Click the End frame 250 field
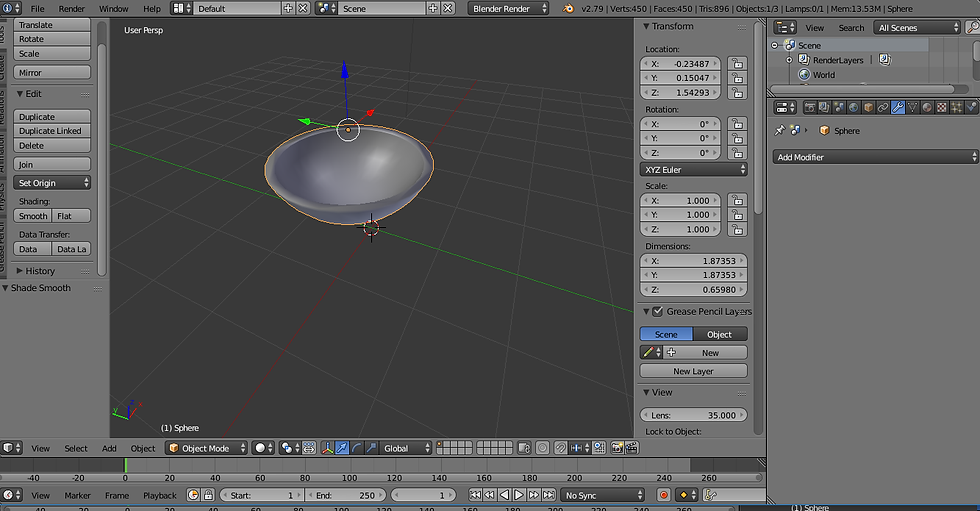 pyautogui.click(x=346, y=495)
